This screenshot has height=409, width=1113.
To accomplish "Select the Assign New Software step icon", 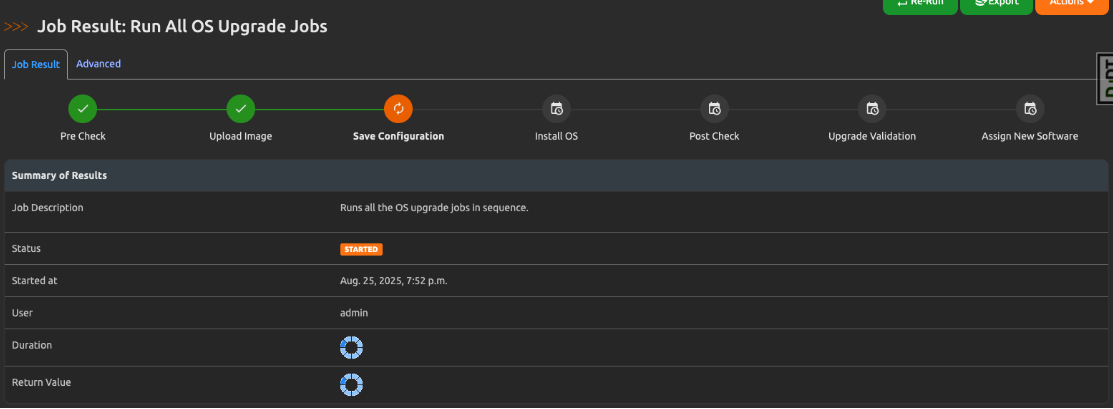I will [1030, 109].
